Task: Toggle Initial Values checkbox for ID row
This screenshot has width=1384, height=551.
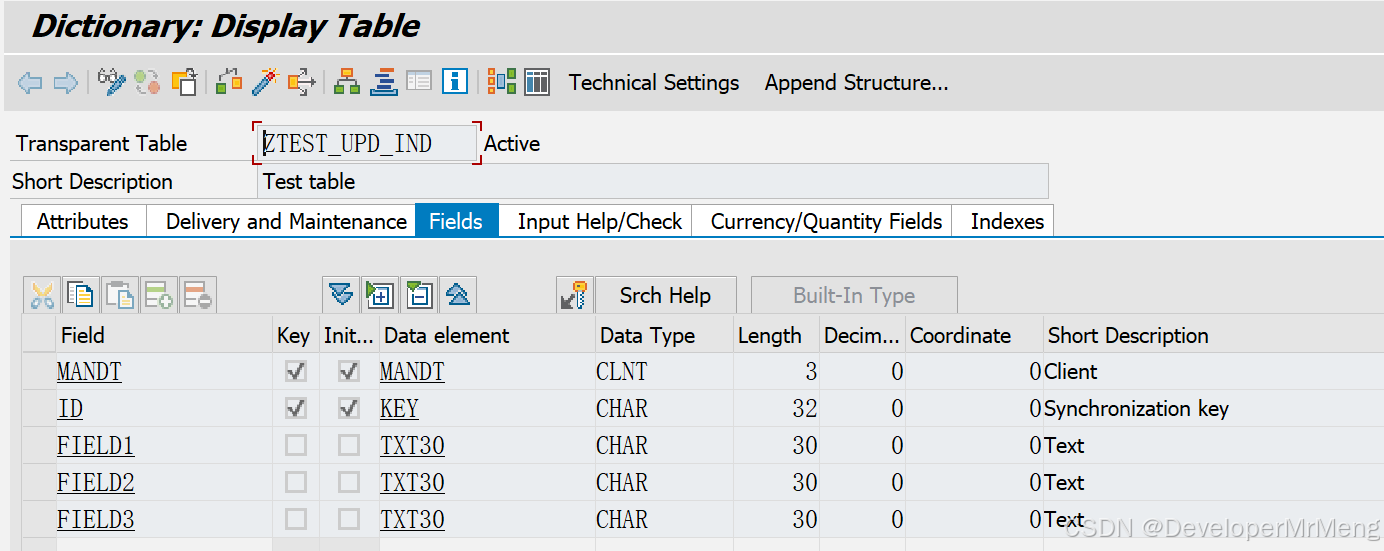Action: (349, 408)
